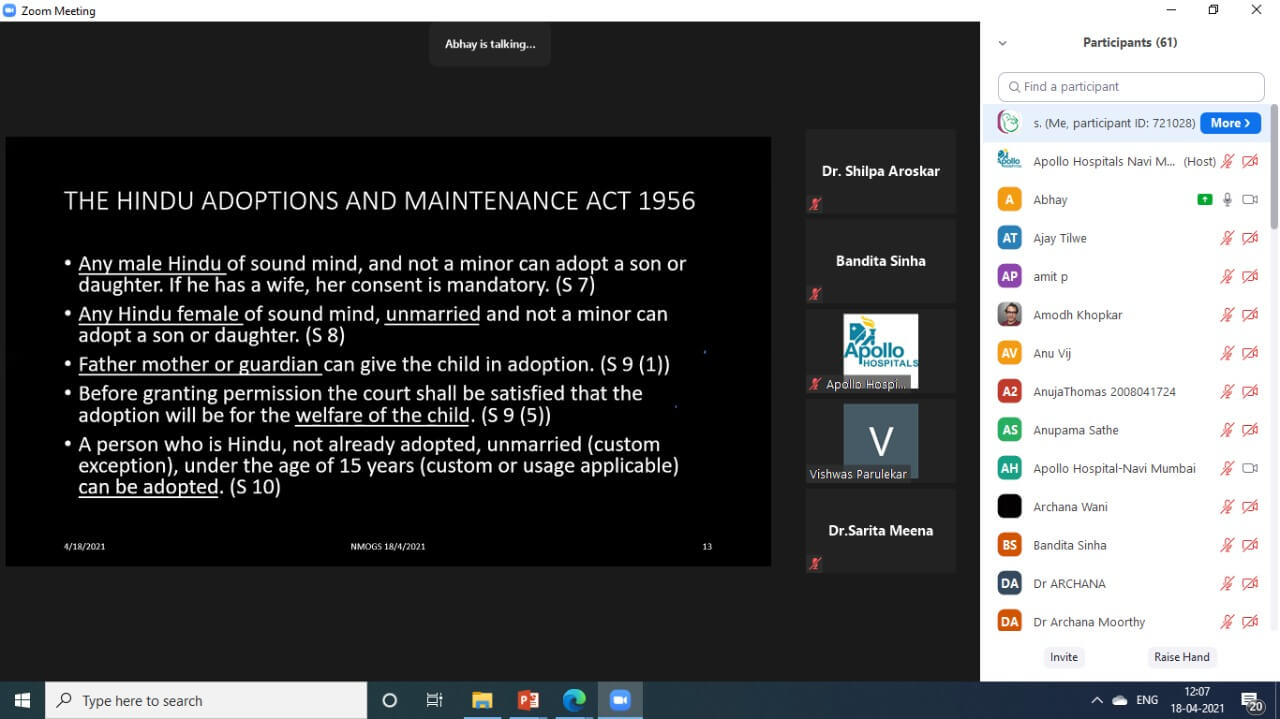Click the Find a participant search box
Screen dimensions: 1280x719
coord(1131,87)
